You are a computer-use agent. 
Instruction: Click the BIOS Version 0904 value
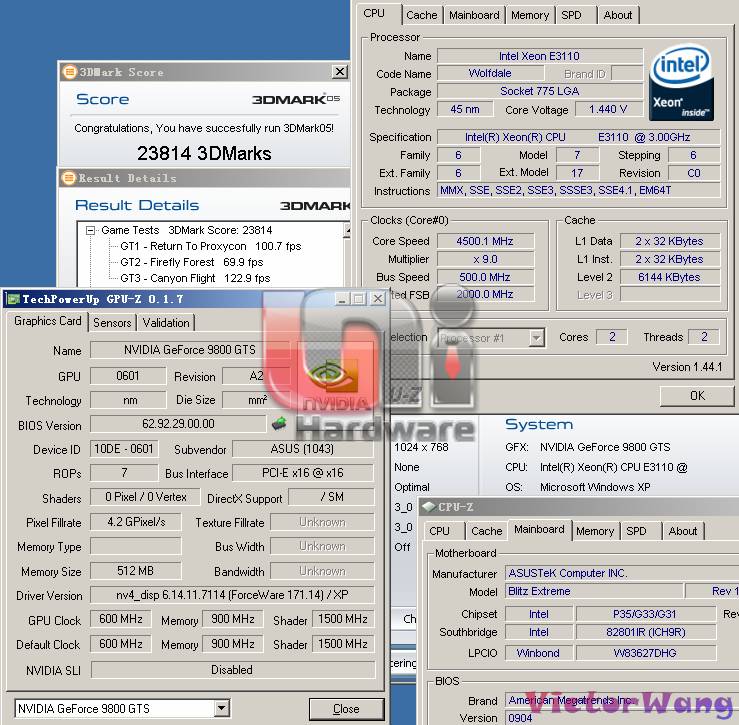coord(622,717)
